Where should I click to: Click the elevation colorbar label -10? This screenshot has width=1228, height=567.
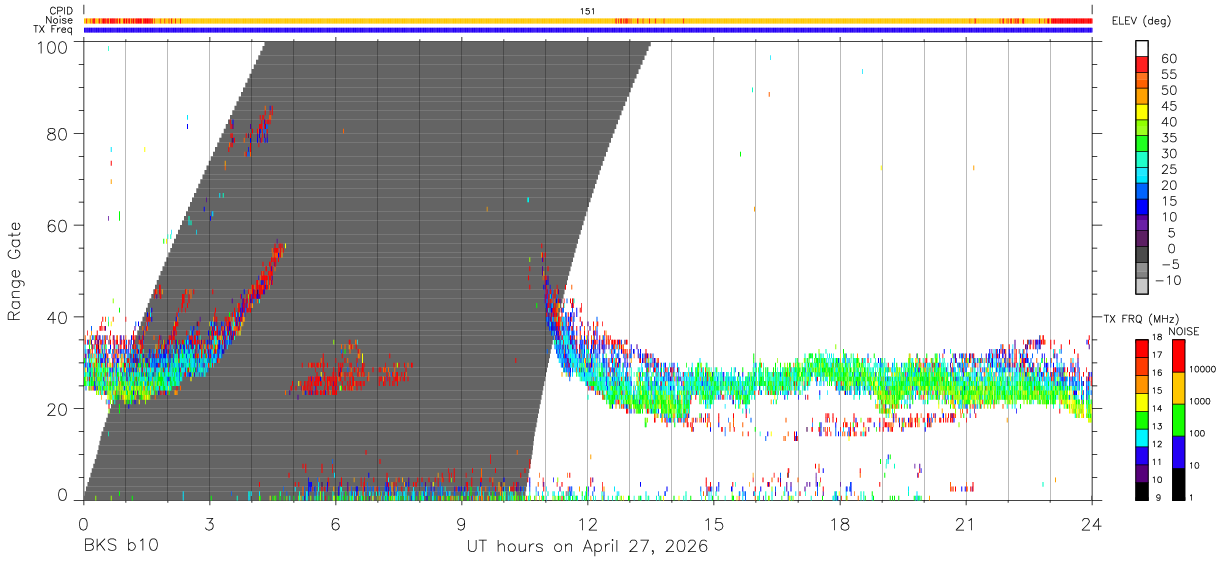1169,280
